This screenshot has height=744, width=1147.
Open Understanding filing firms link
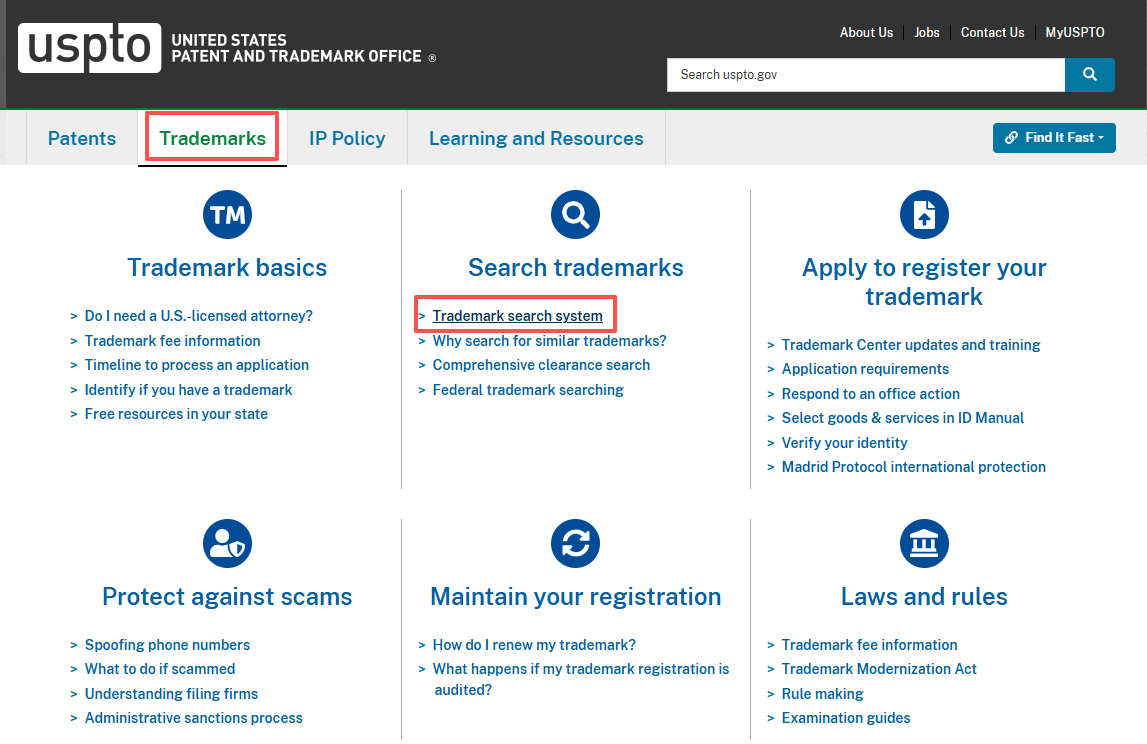(171, 694)
